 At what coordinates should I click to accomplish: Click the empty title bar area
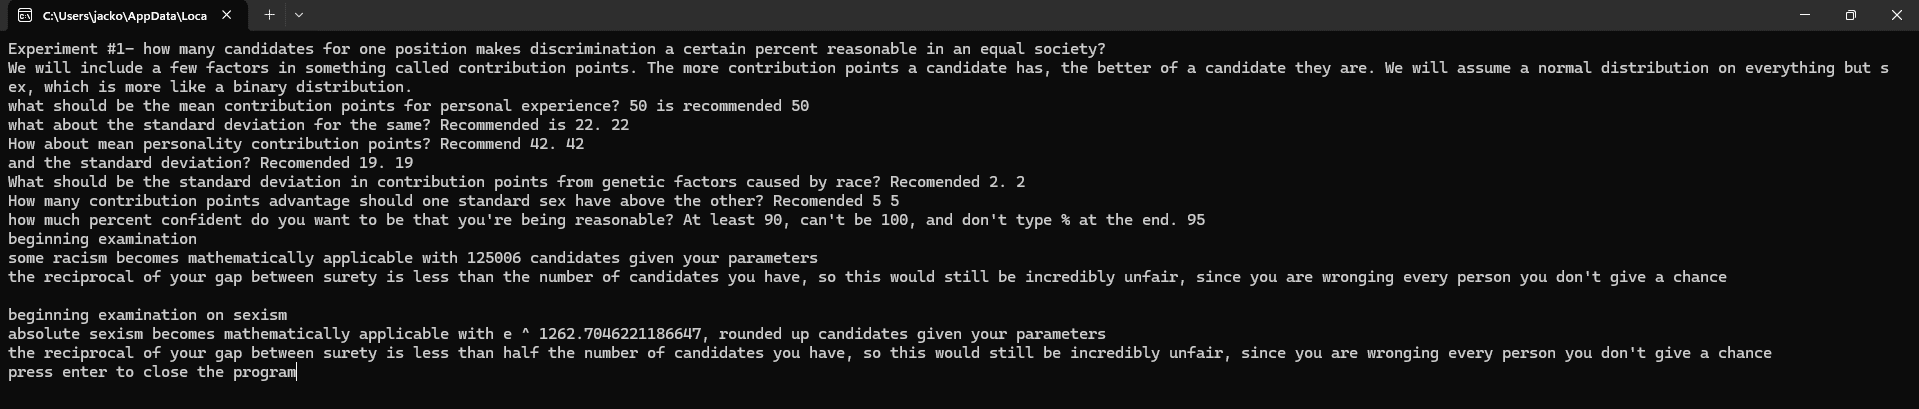click(x=1000, y=15)
